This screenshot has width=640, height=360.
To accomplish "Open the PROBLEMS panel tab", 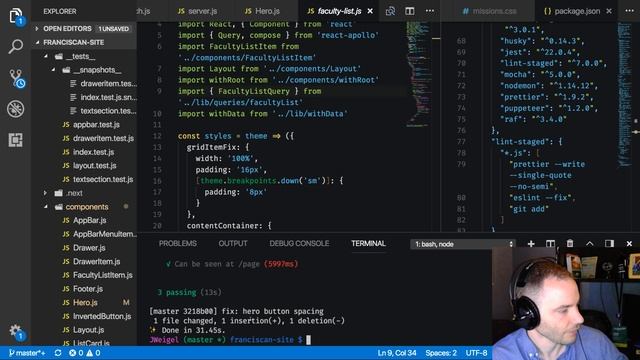I will 178,243.
